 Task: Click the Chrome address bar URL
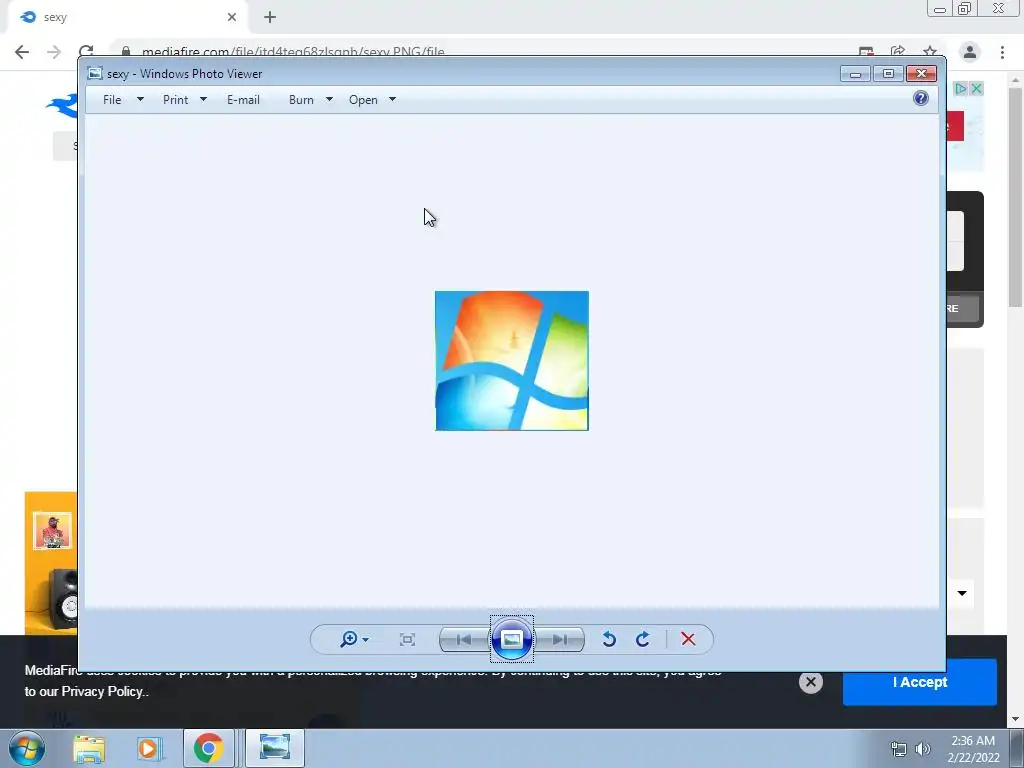[293, 52]
